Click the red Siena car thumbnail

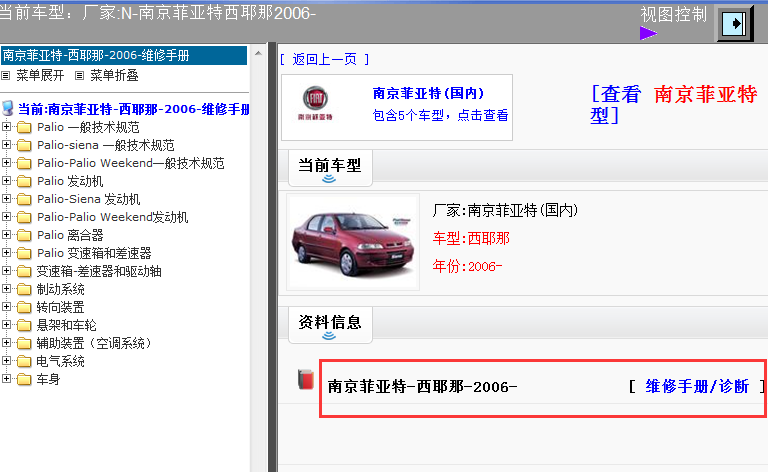pos(353,242)
